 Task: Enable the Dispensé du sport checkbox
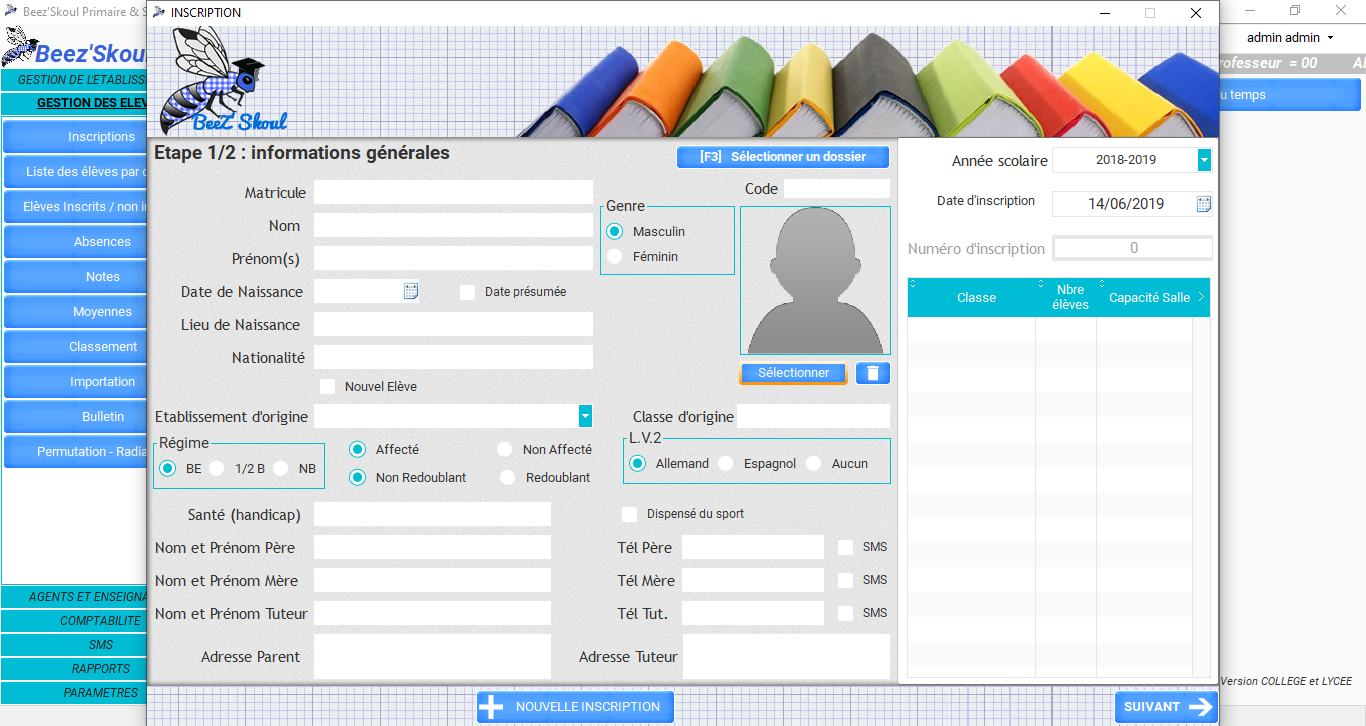(x=629, y=514)
